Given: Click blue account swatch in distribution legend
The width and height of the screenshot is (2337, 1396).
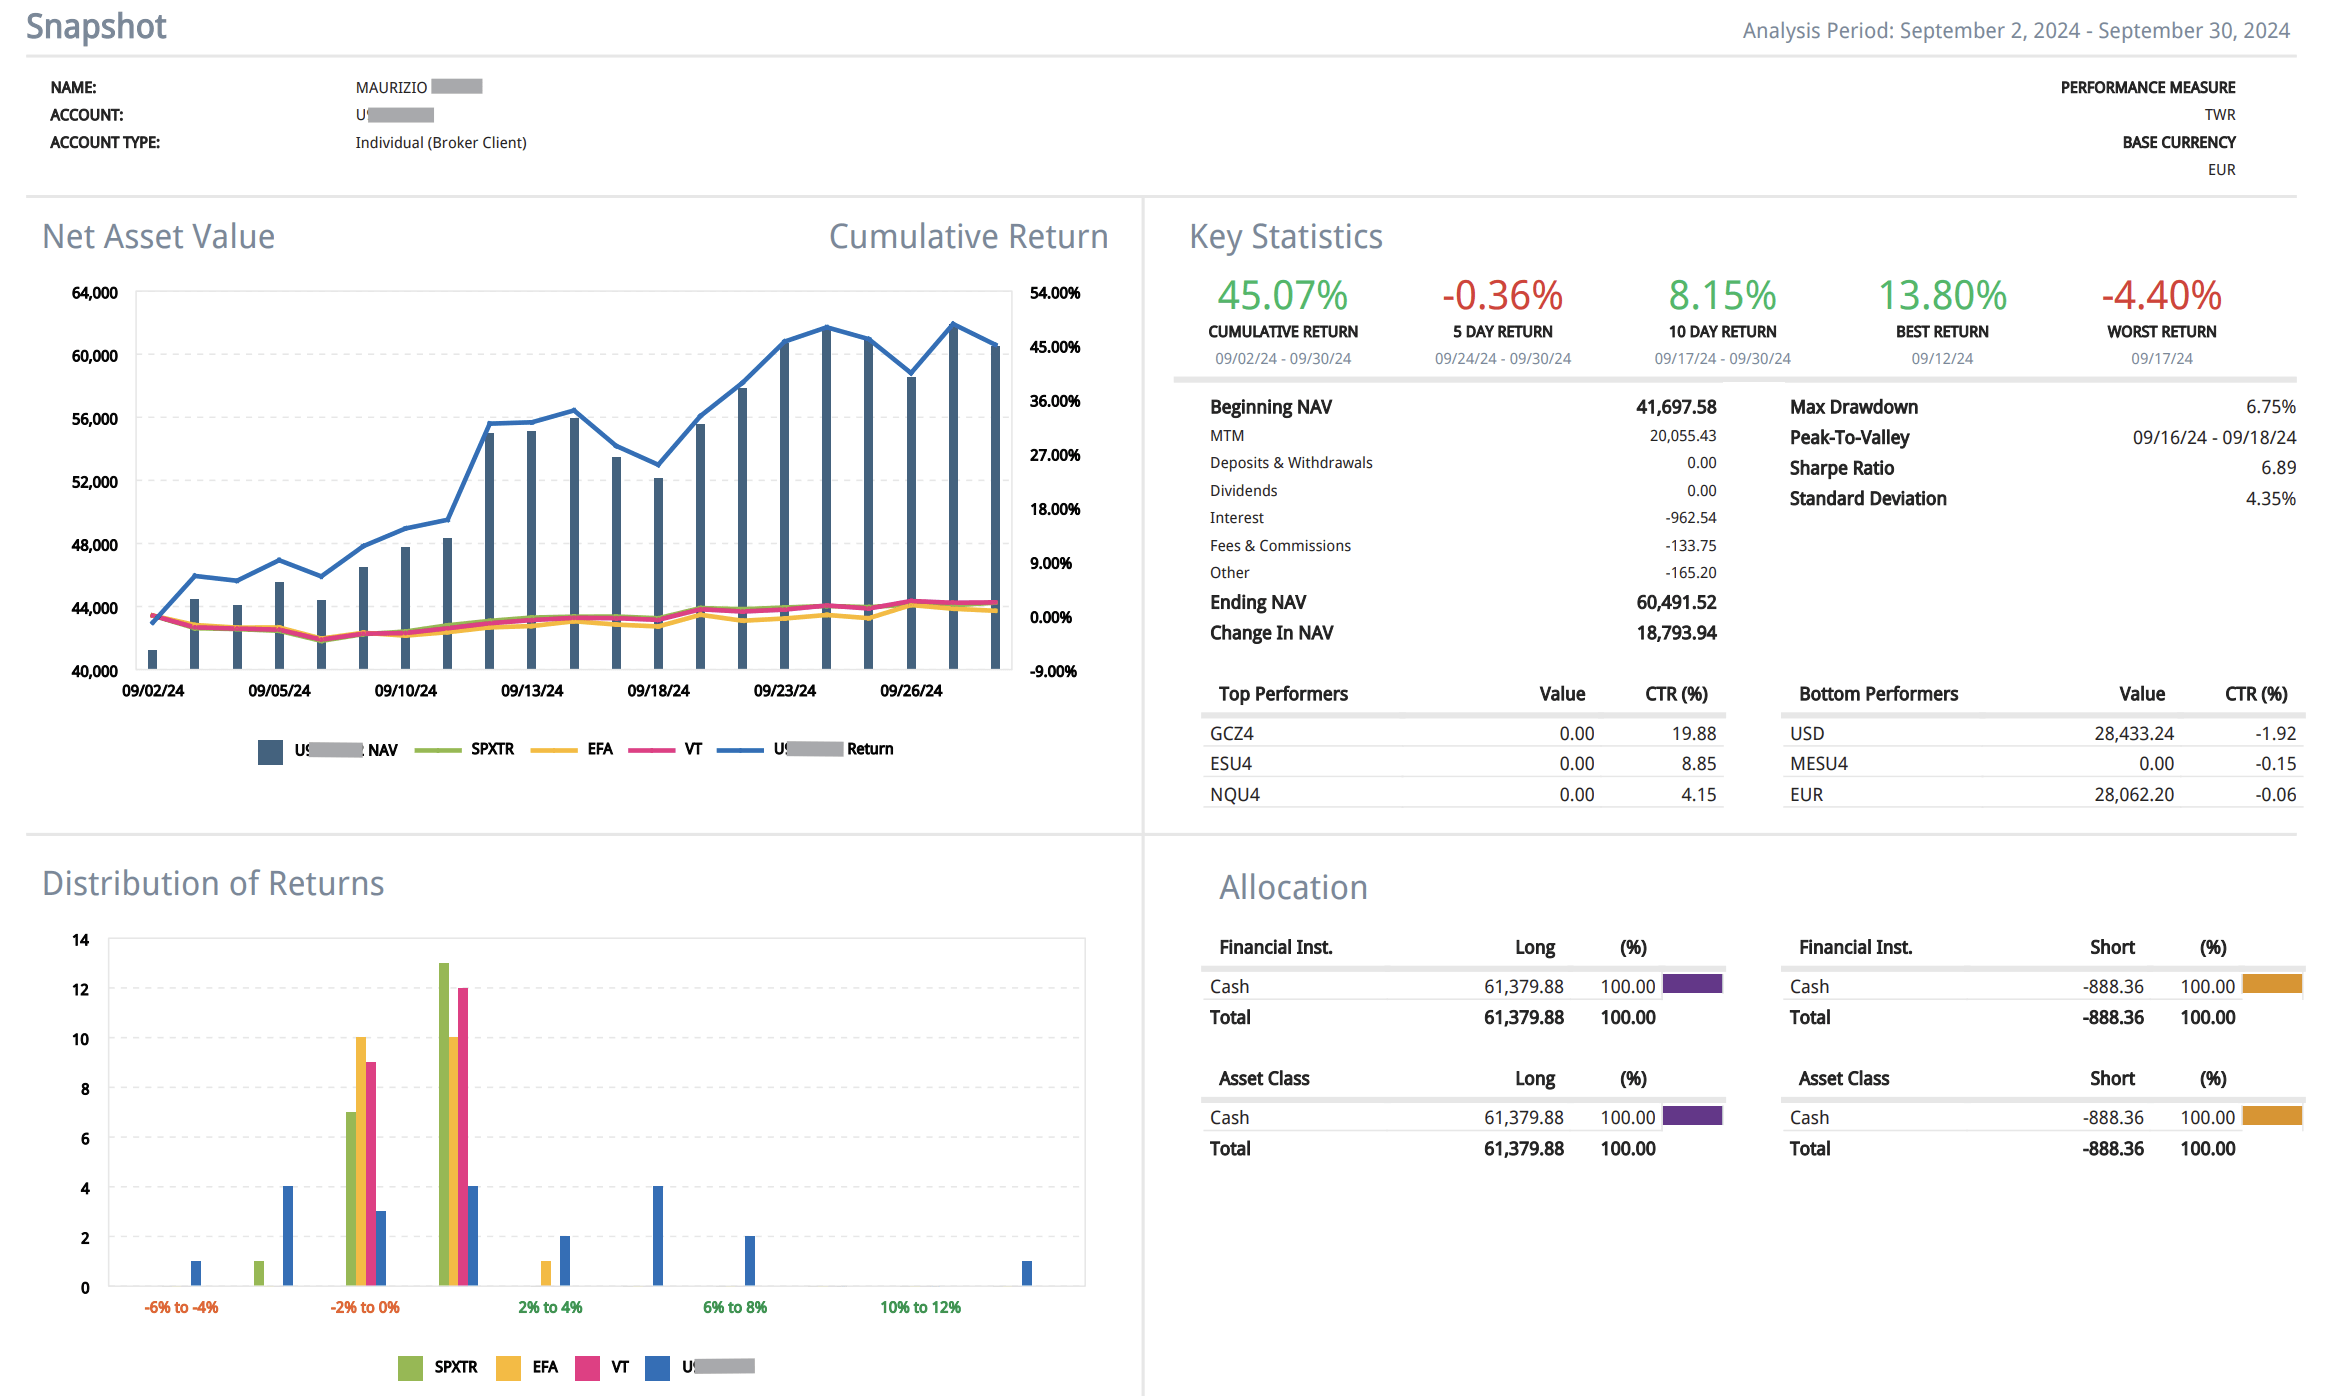Looking at the screenshot, I should click(657, 1367).
